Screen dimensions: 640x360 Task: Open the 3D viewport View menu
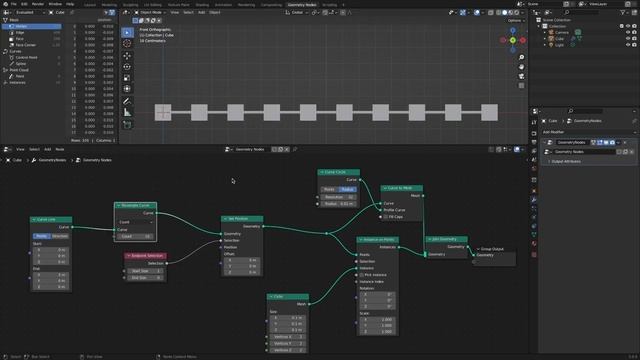tap(175, 13)
